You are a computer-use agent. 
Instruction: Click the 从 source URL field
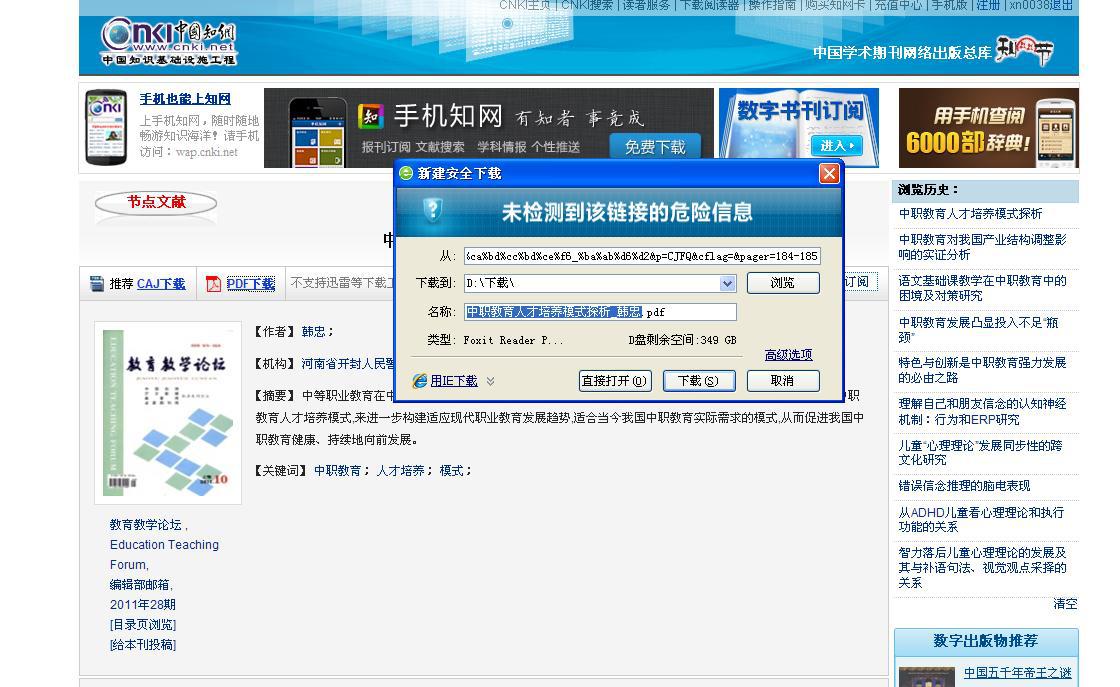coord(642,256)
